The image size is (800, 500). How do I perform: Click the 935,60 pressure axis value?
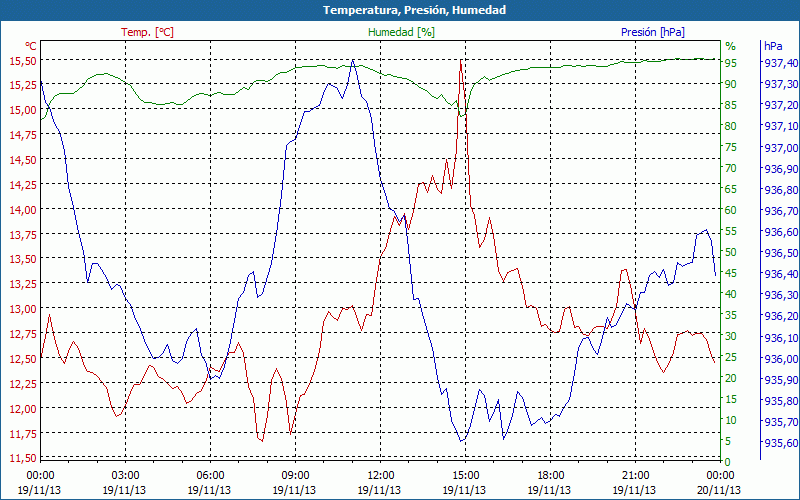click(x=779, y=443)
